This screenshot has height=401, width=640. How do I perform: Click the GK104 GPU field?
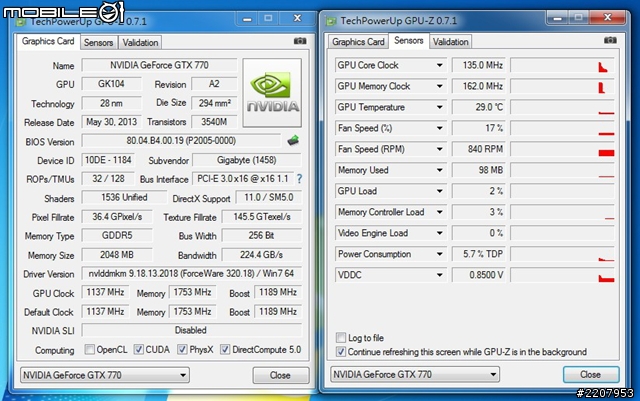pyautogui.click(x=111, y=84)
